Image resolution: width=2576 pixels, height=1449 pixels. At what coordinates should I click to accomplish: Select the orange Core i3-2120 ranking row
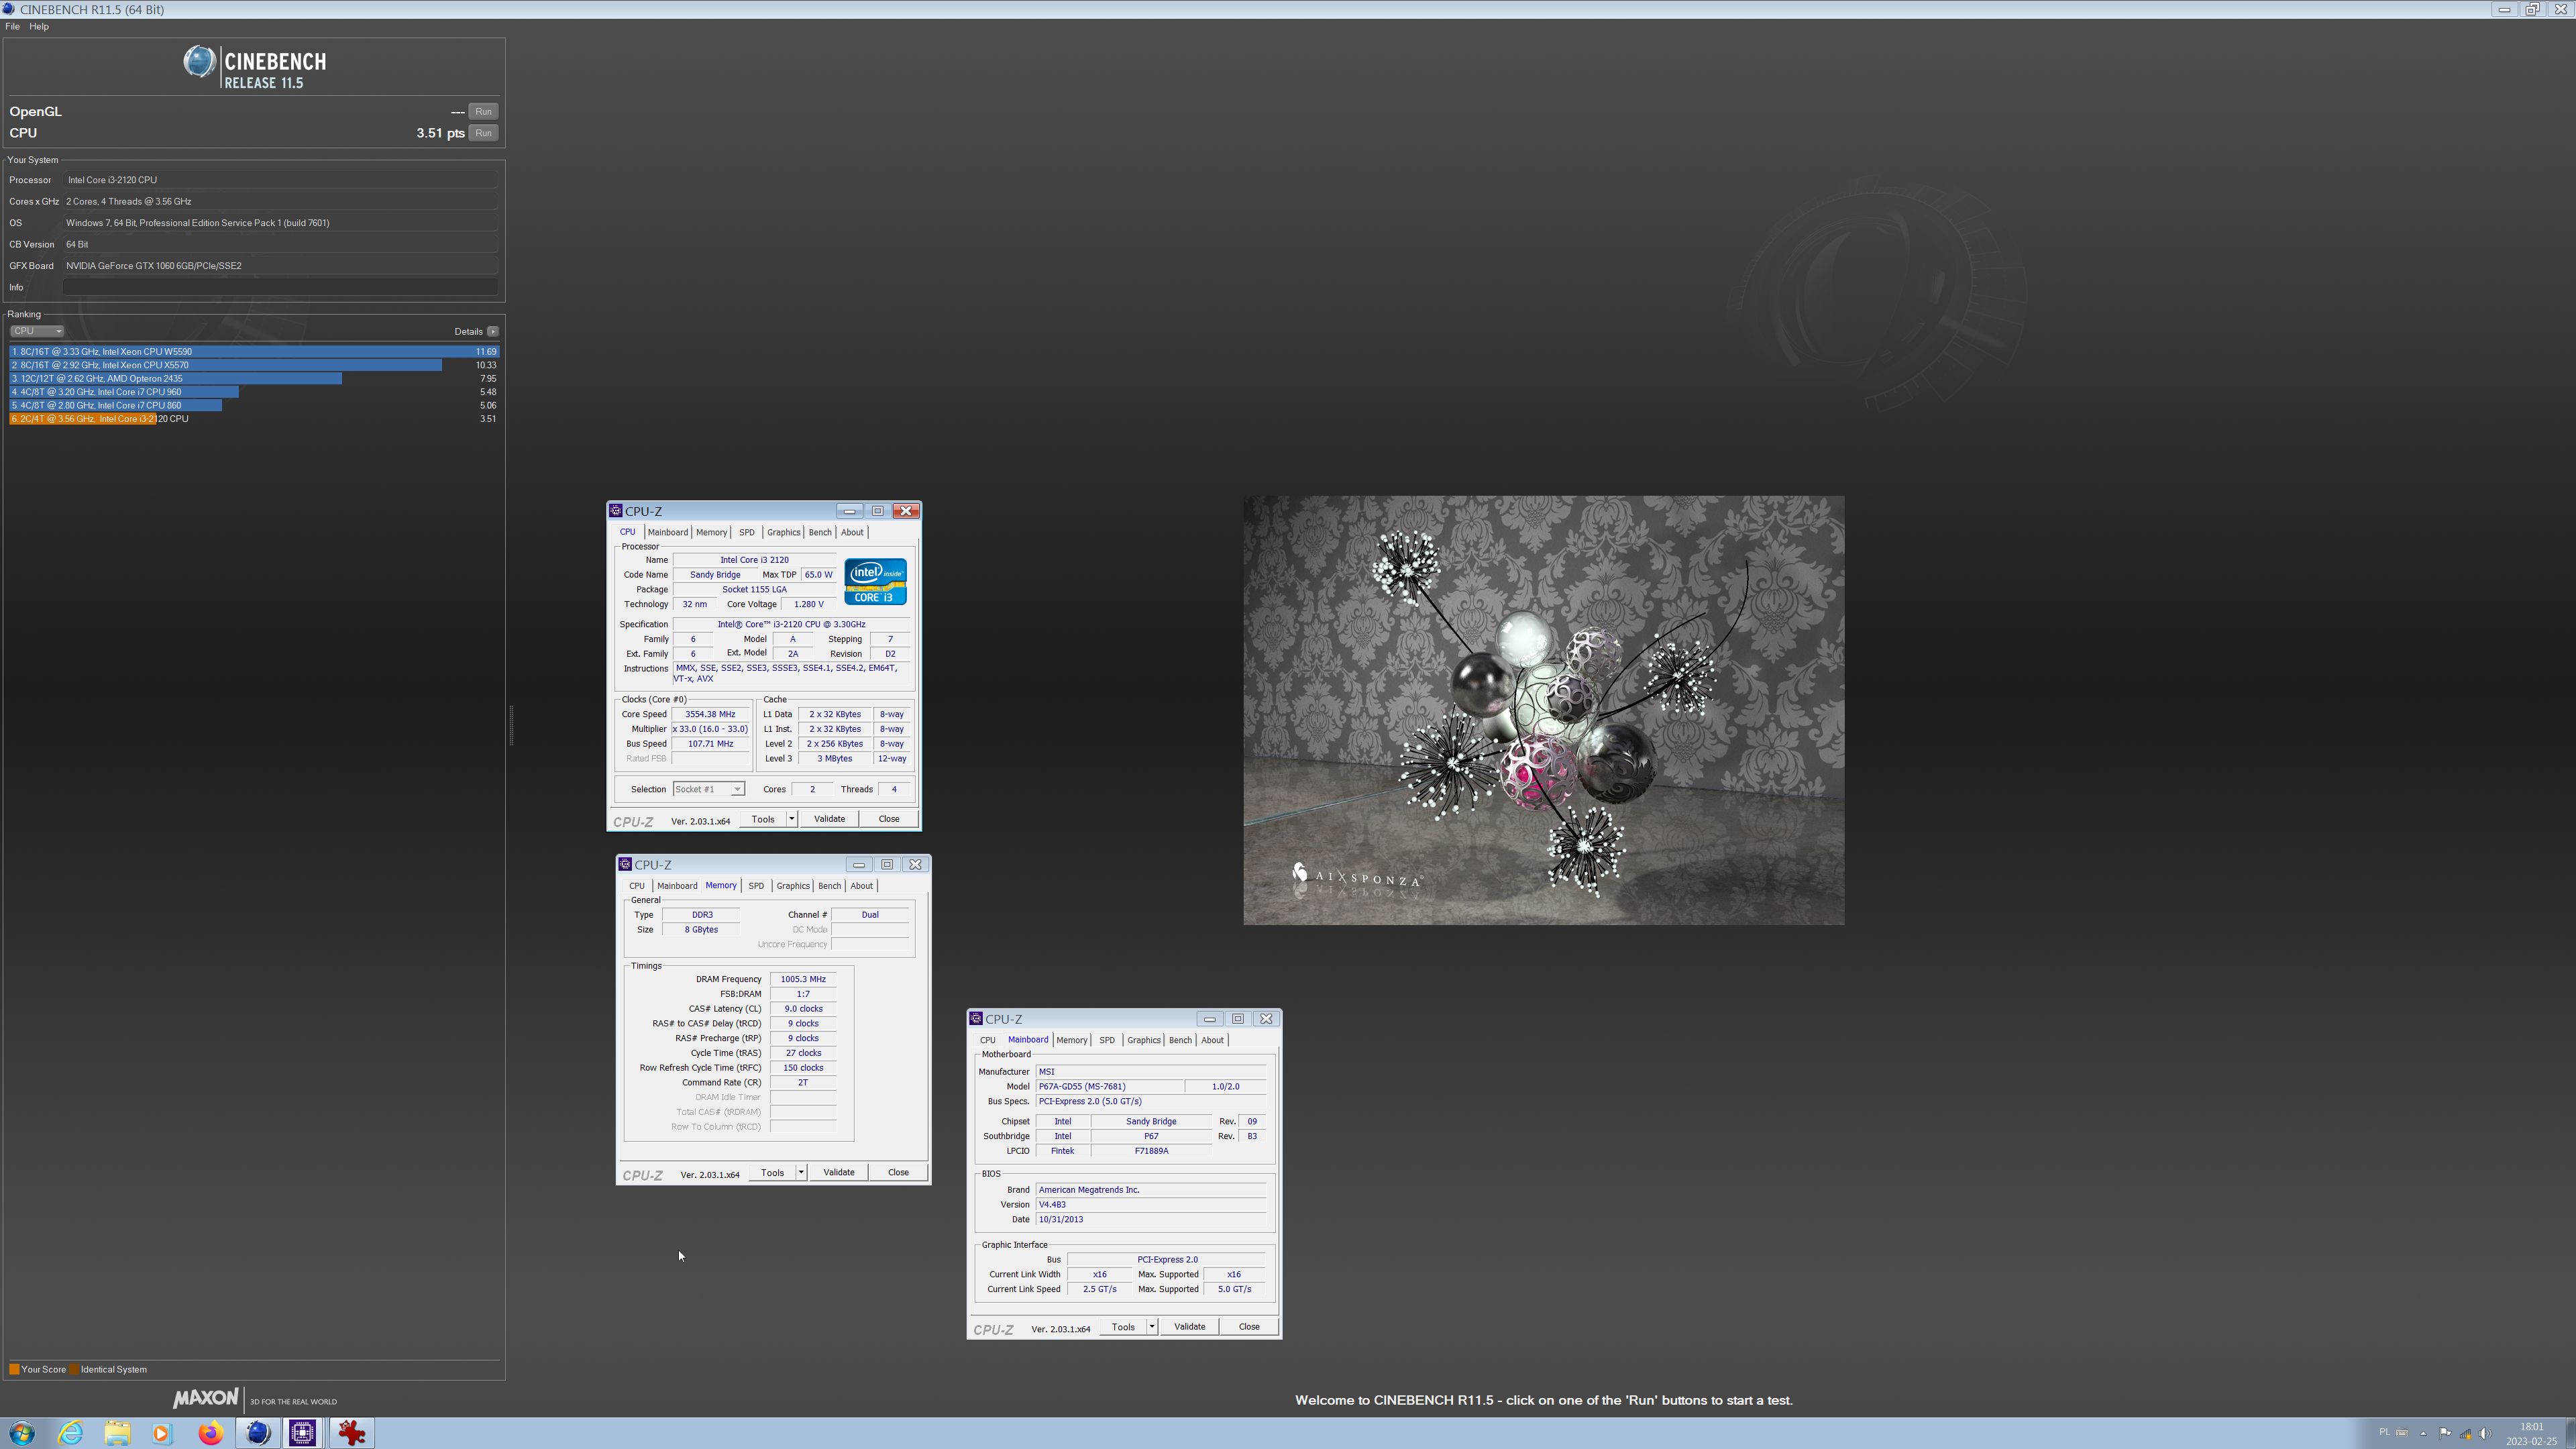[254, 419]
